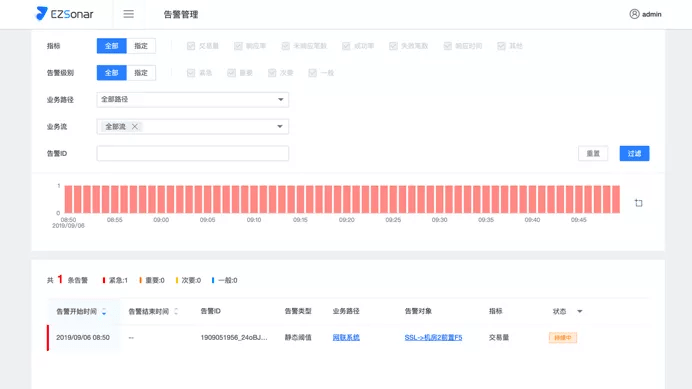Expand the 业务路径 全部路径 dropdown
Image resolution: width=692 pixels, height=389 pixels.
click(x=192, y=100)
